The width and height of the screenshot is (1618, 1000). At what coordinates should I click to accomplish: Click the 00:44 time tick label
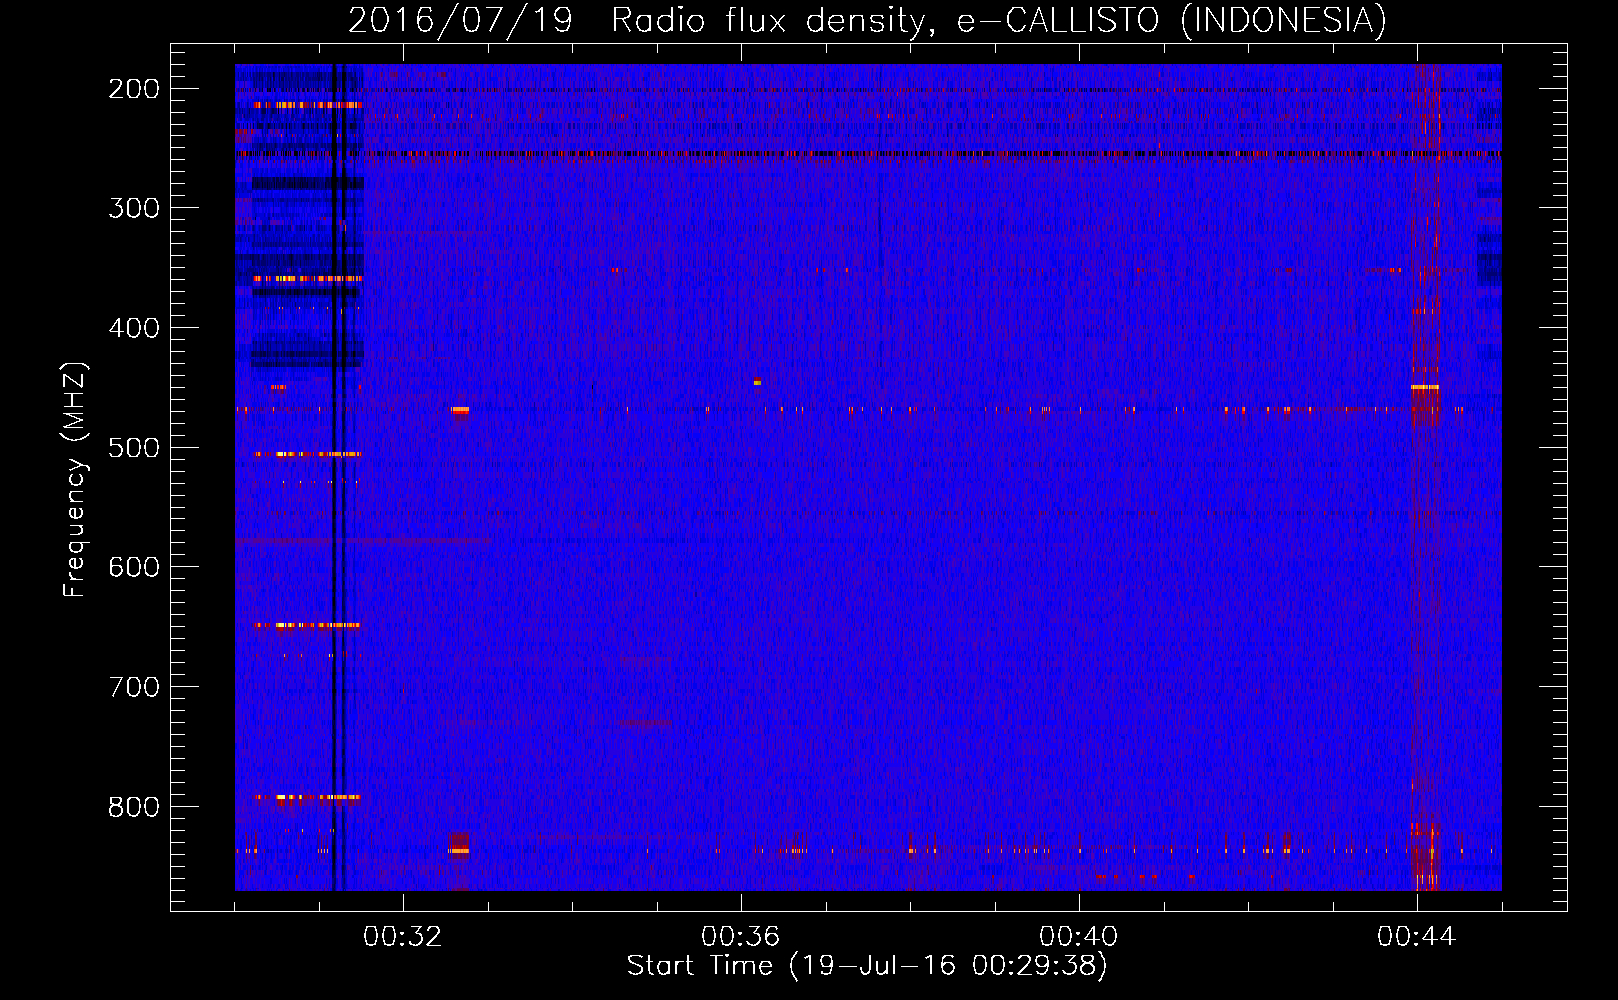[1416, 936]
